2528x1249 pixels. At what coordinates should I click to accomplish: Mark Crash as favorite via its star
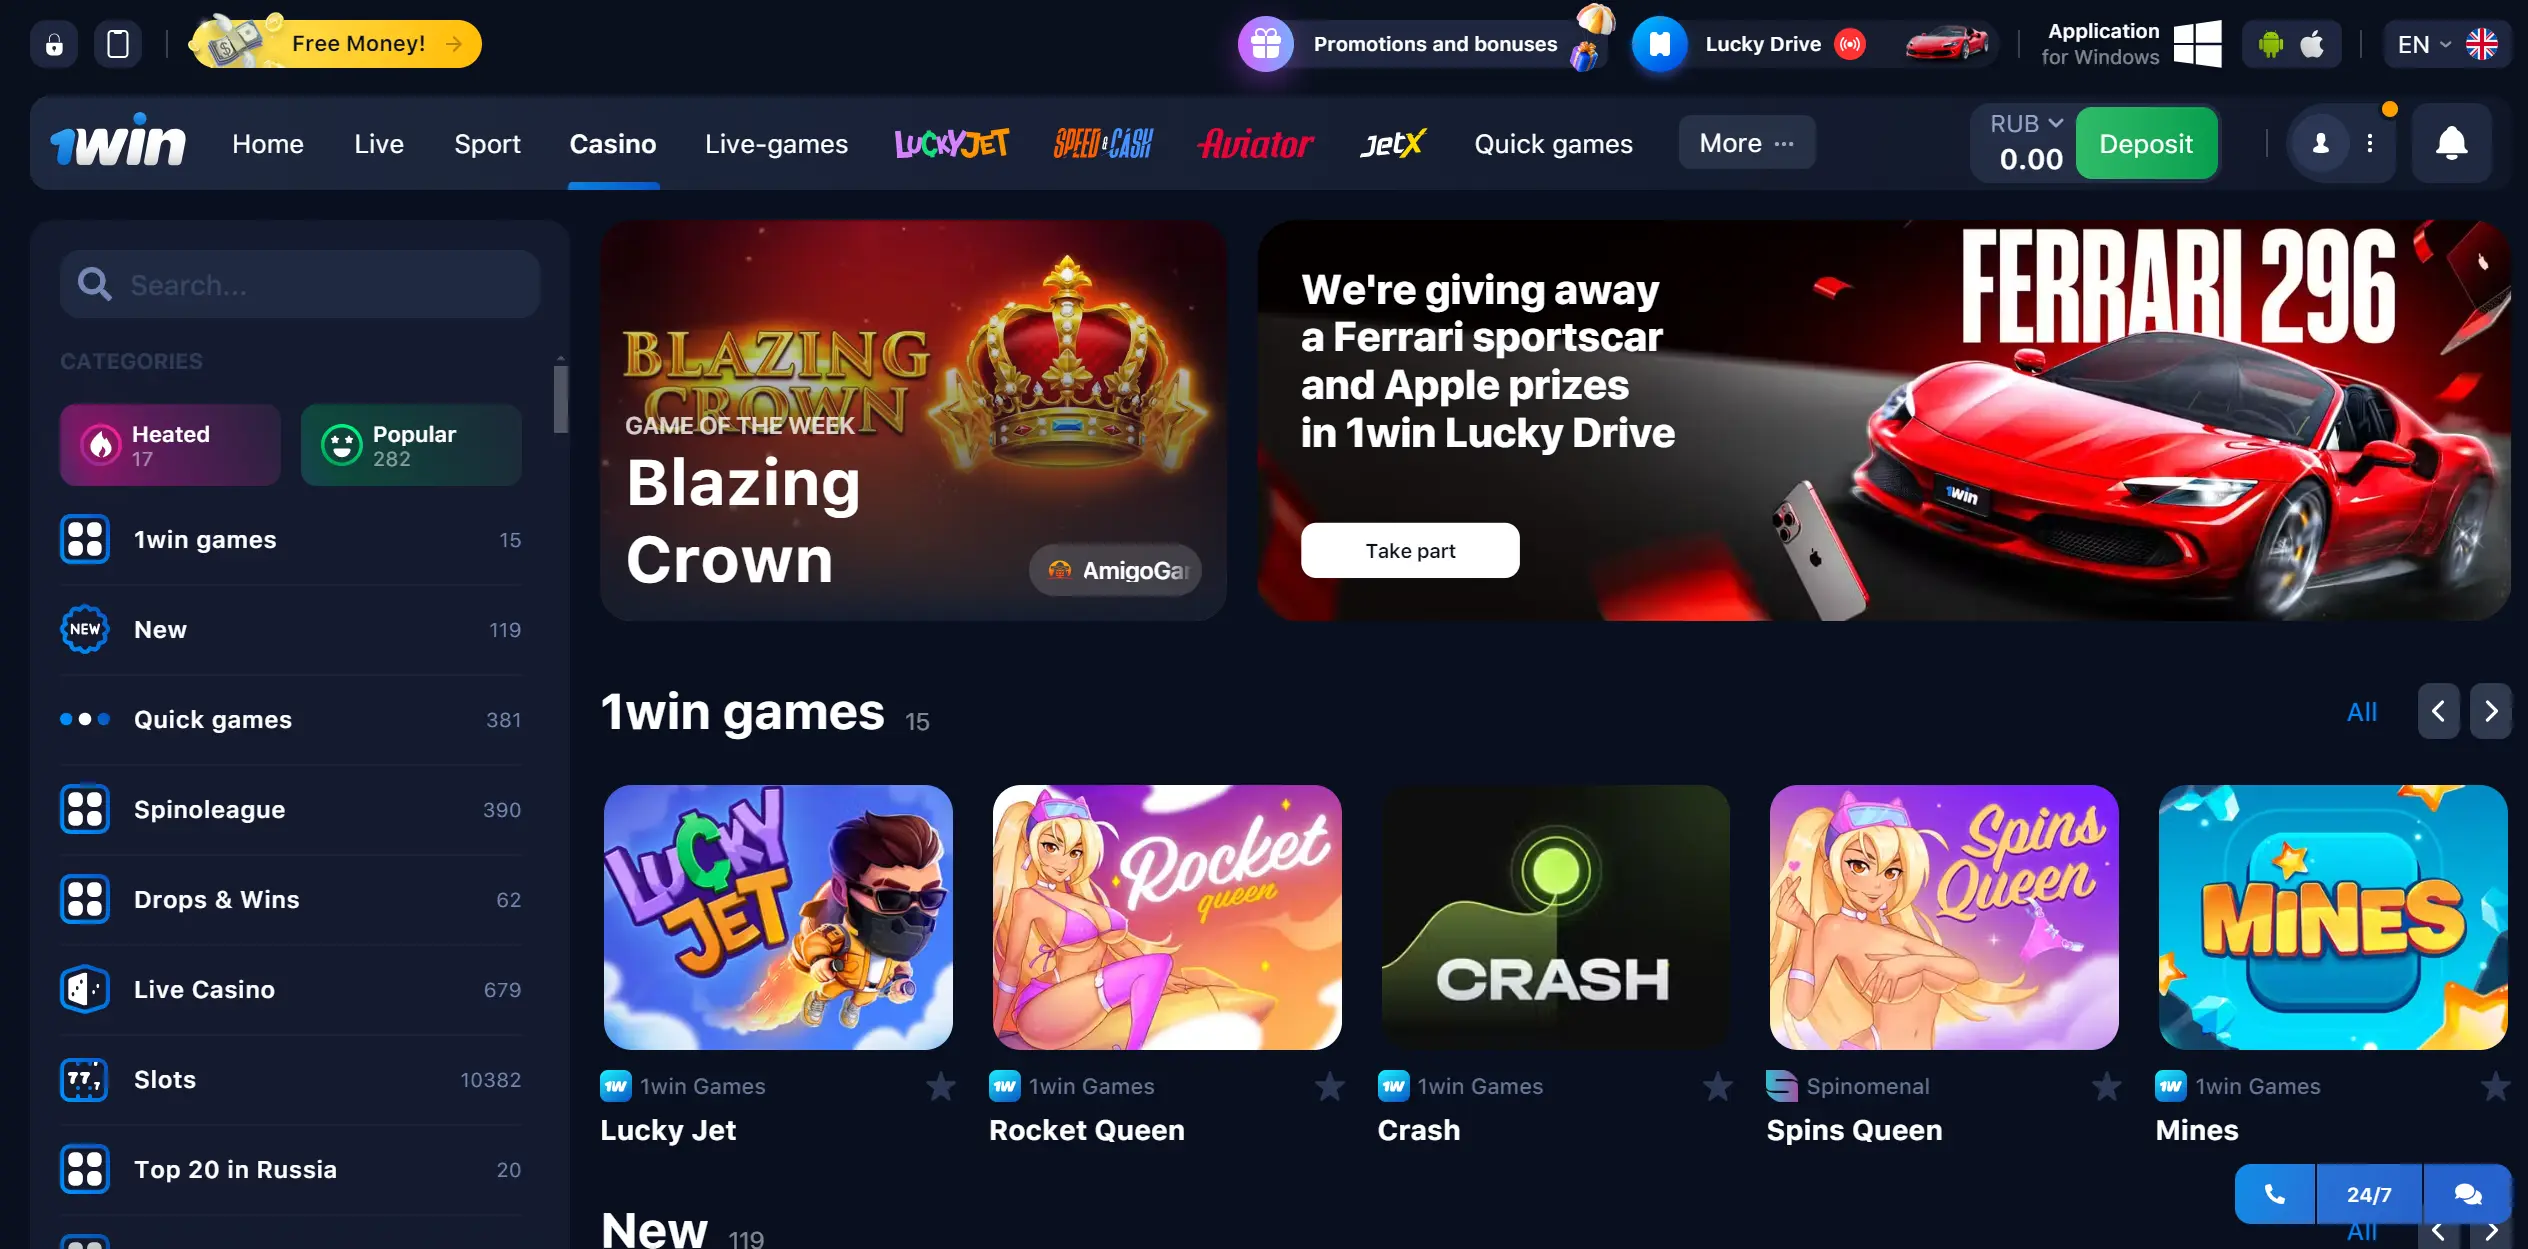[x=1717, y=1086]
